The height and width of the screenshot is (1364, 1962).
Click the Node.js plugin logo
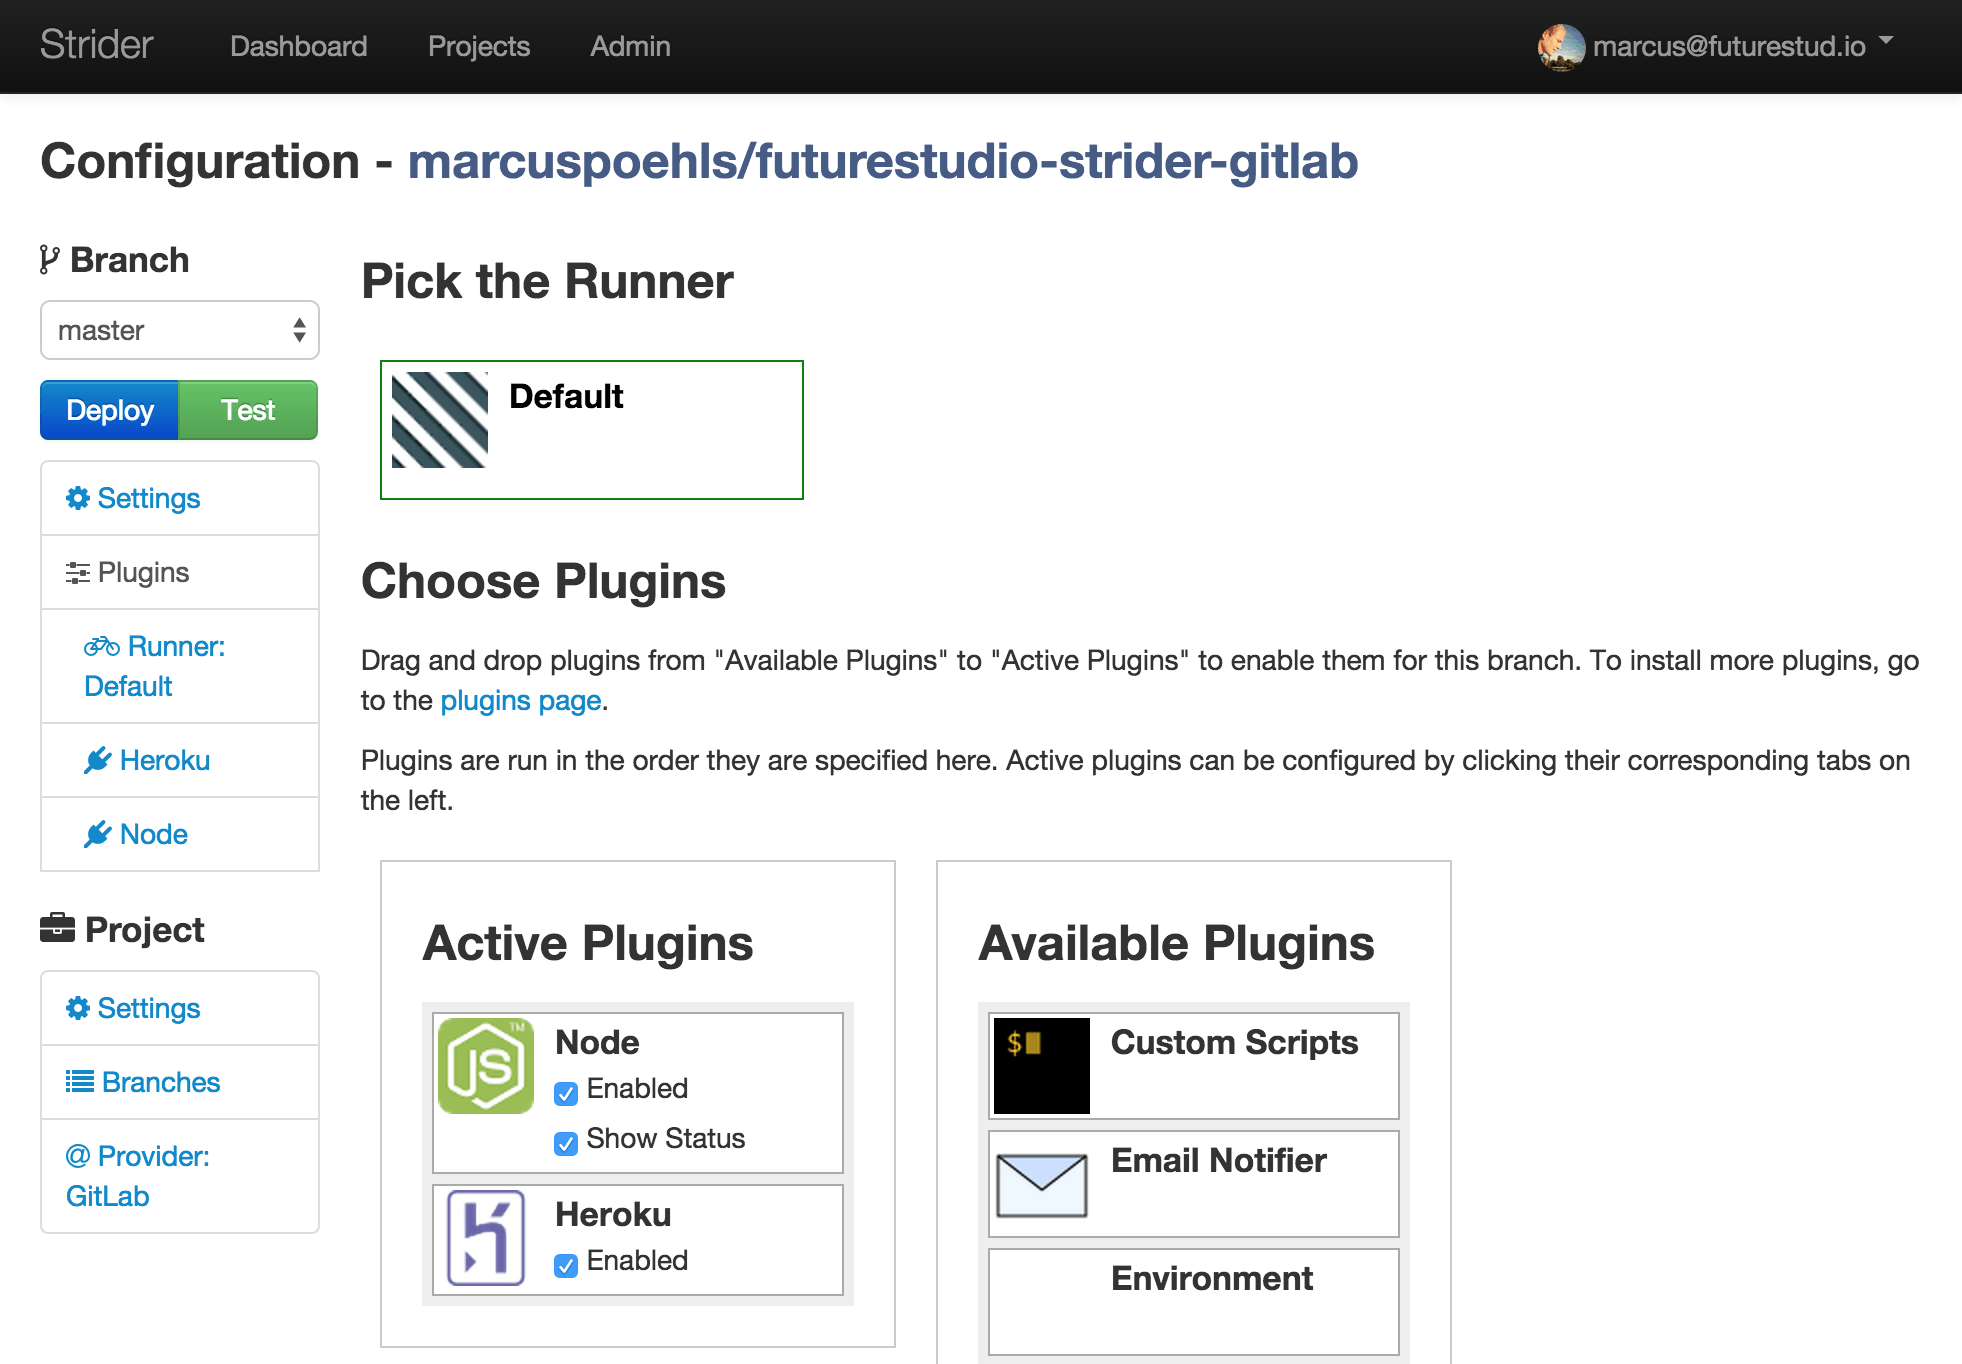coord(486,1066)
